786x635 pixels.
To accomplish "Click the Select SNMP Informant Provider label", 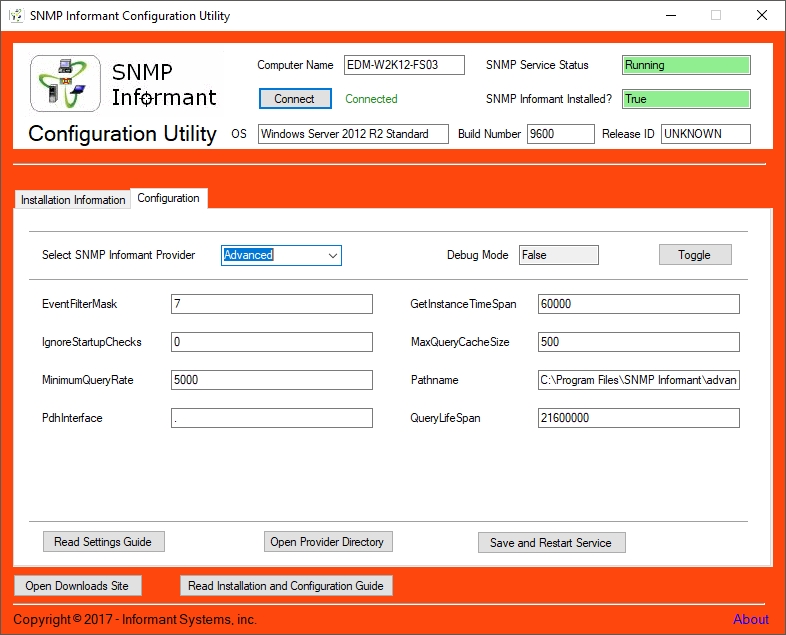I will pyautogui.click(x=118, y=255).
